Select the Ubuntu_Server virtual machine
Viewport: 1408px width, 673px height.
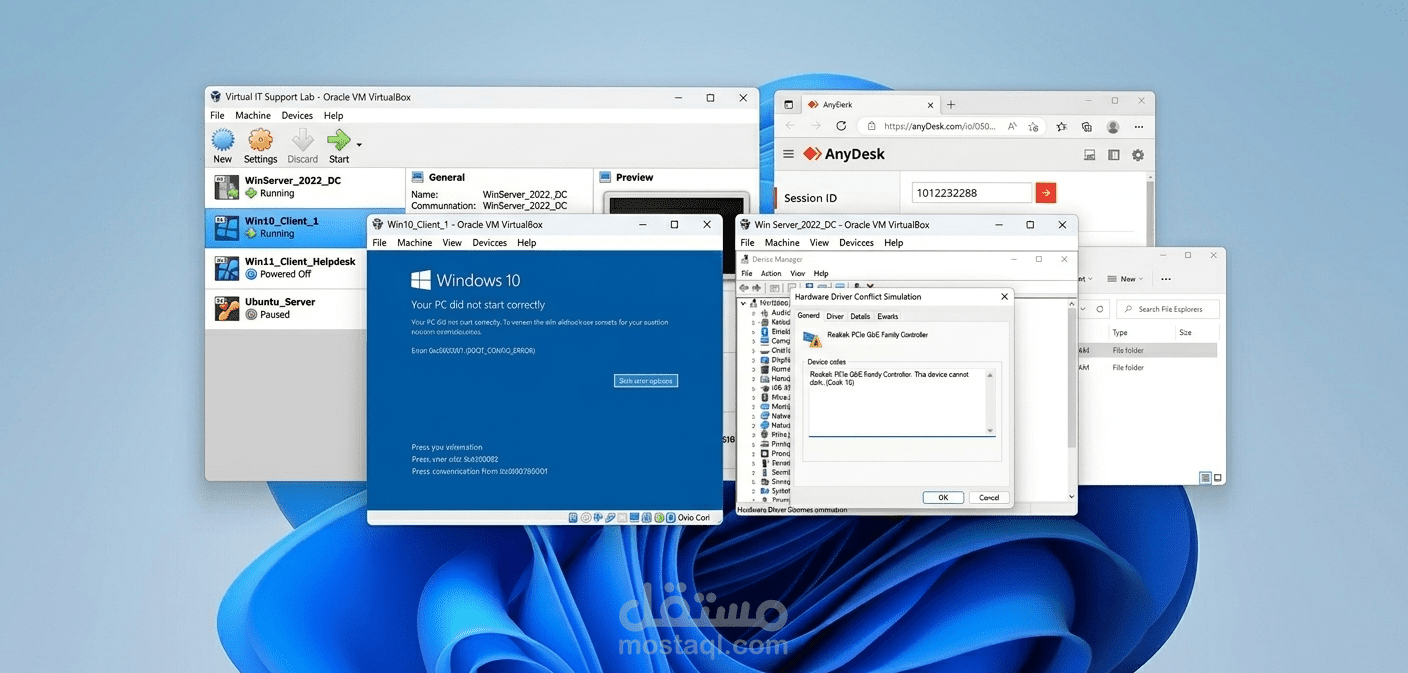[x=286, y=308]
